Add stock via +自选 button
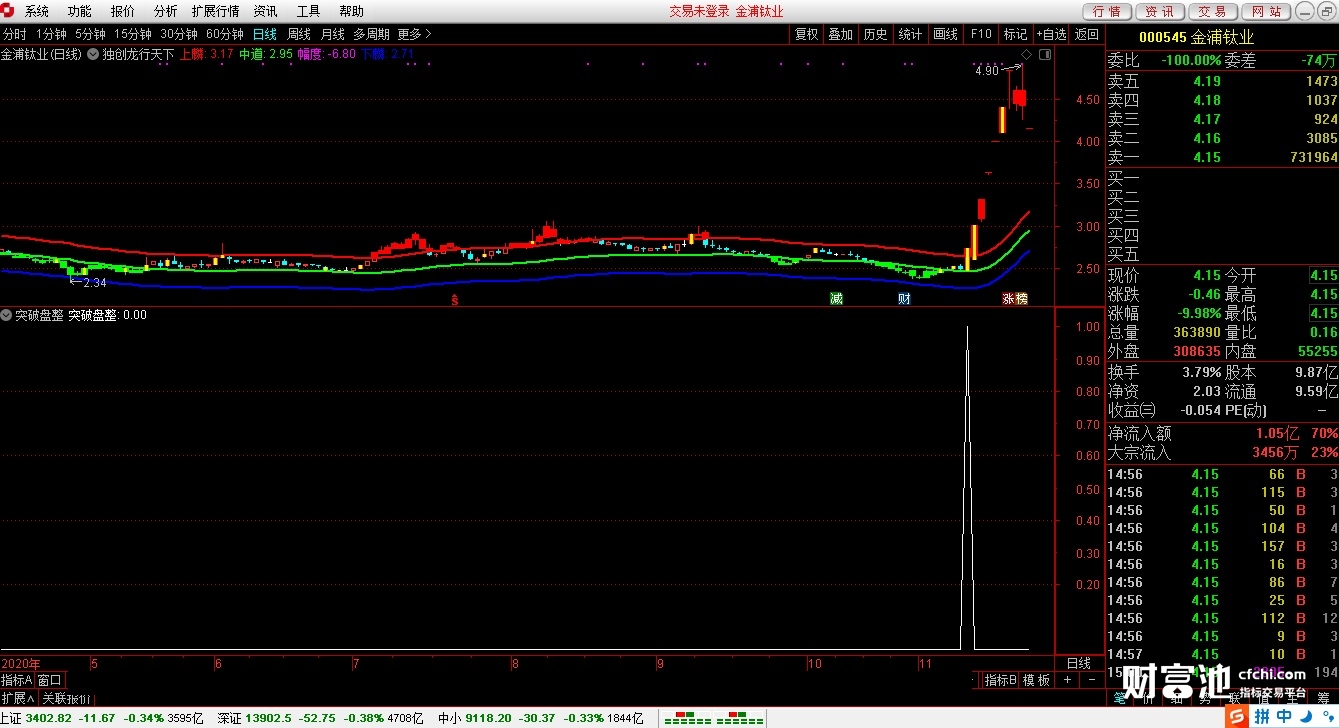The image size is (1339, 728). pyautogui.click(x=1051, y=34)
